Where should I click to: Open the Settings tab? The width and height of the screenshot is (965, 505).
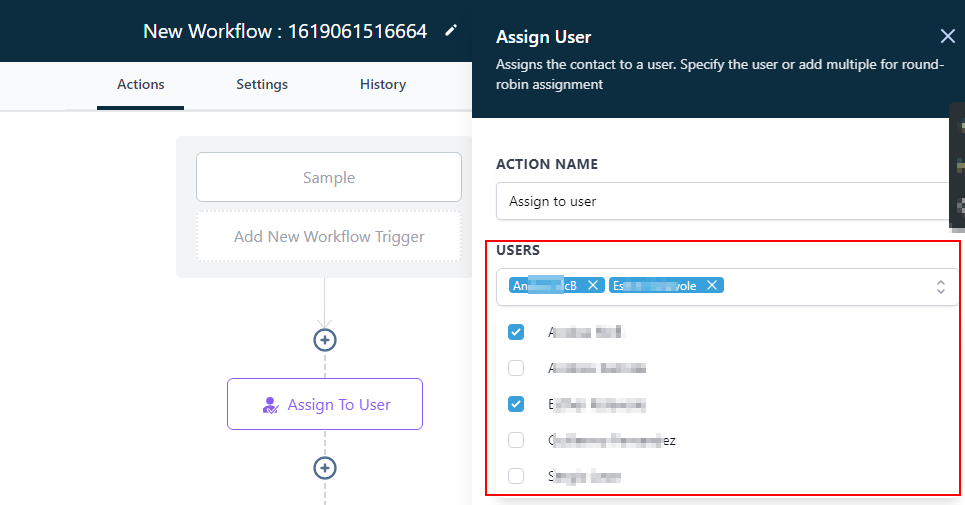pos(262,85)
